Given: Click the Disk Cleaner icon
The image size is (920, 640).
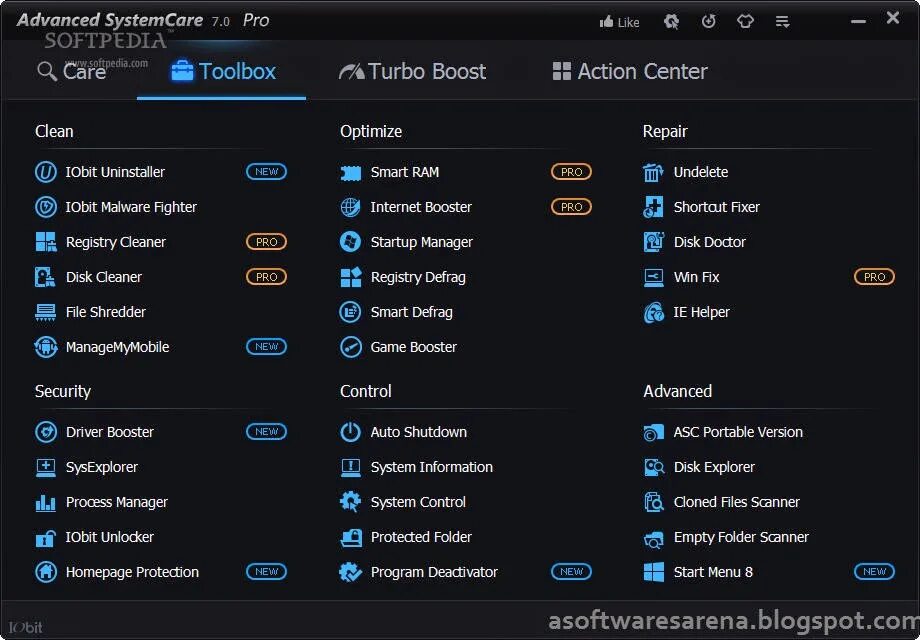Looking at the screenshot, I should [46, 277].
